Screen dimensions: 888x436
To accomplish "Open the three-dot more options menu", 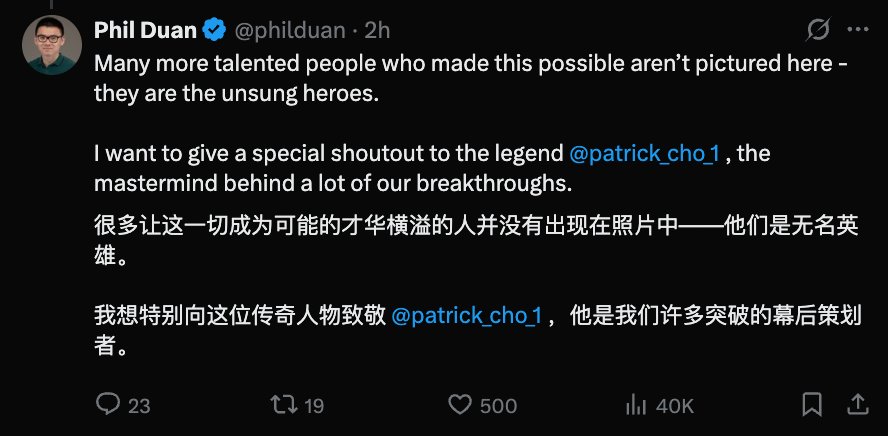I will [x=857, y=30].
